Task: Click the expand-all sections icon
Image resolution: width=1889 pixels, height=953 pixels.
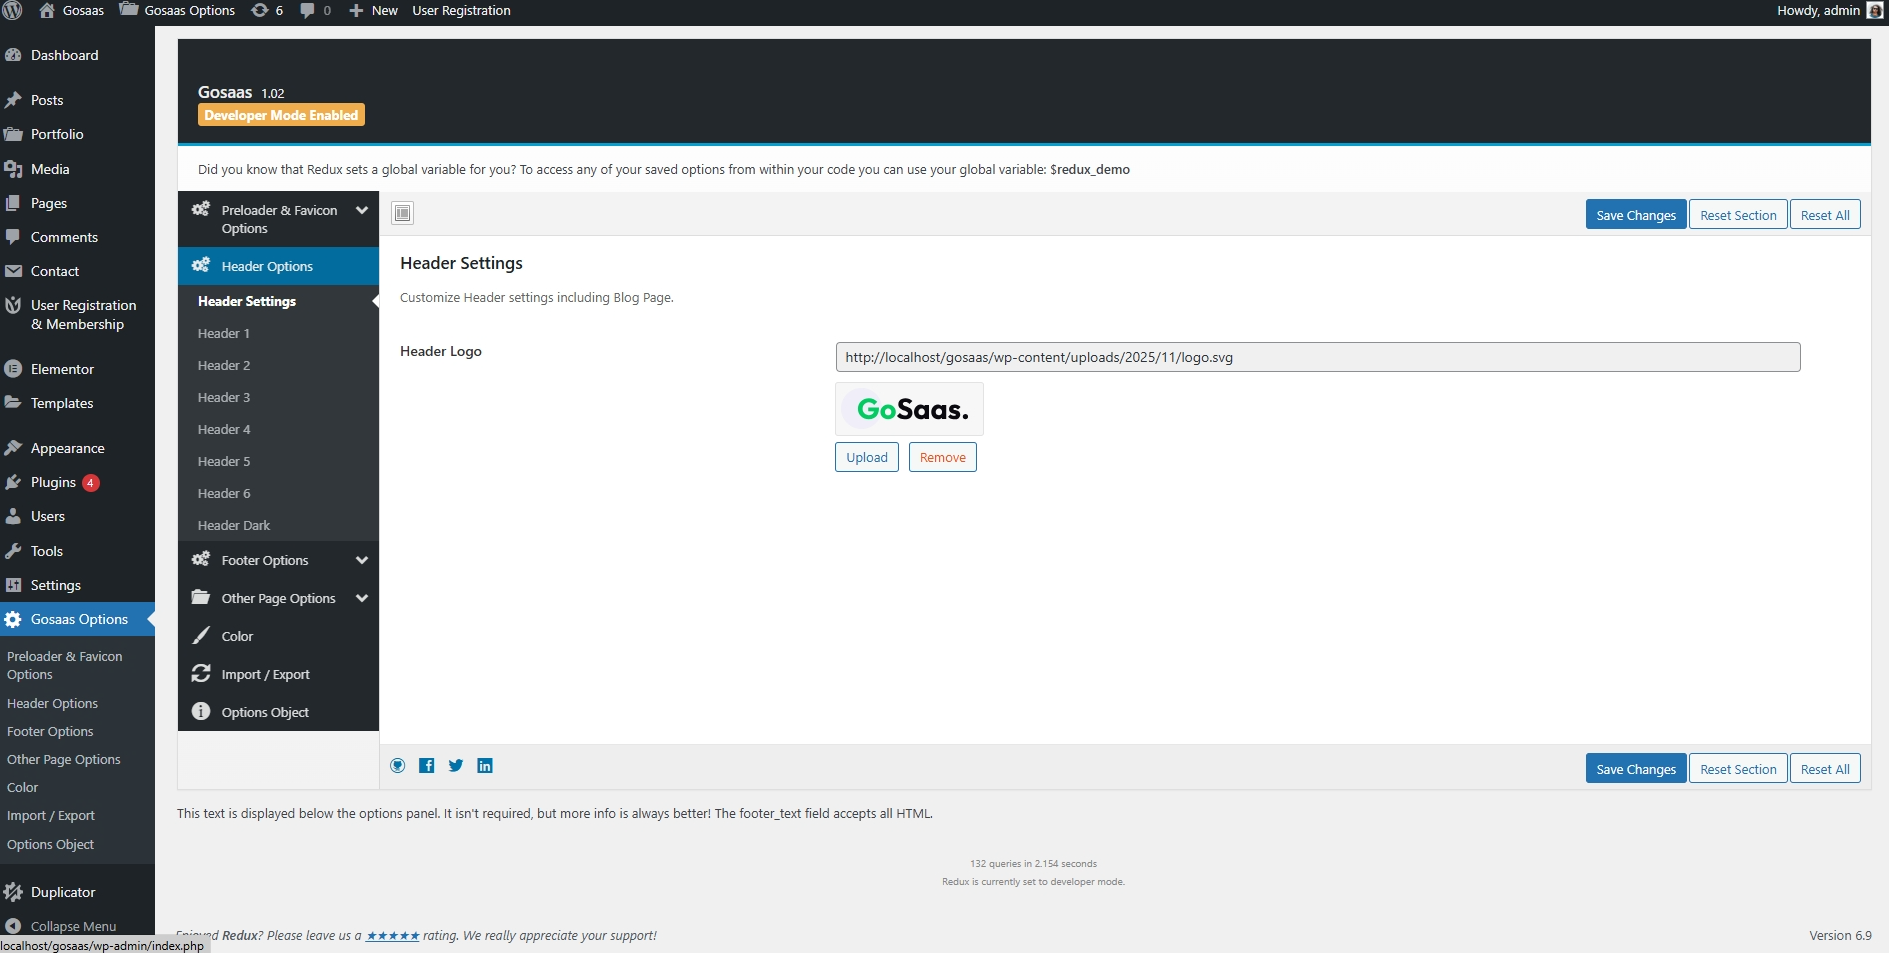Action: 402,213
